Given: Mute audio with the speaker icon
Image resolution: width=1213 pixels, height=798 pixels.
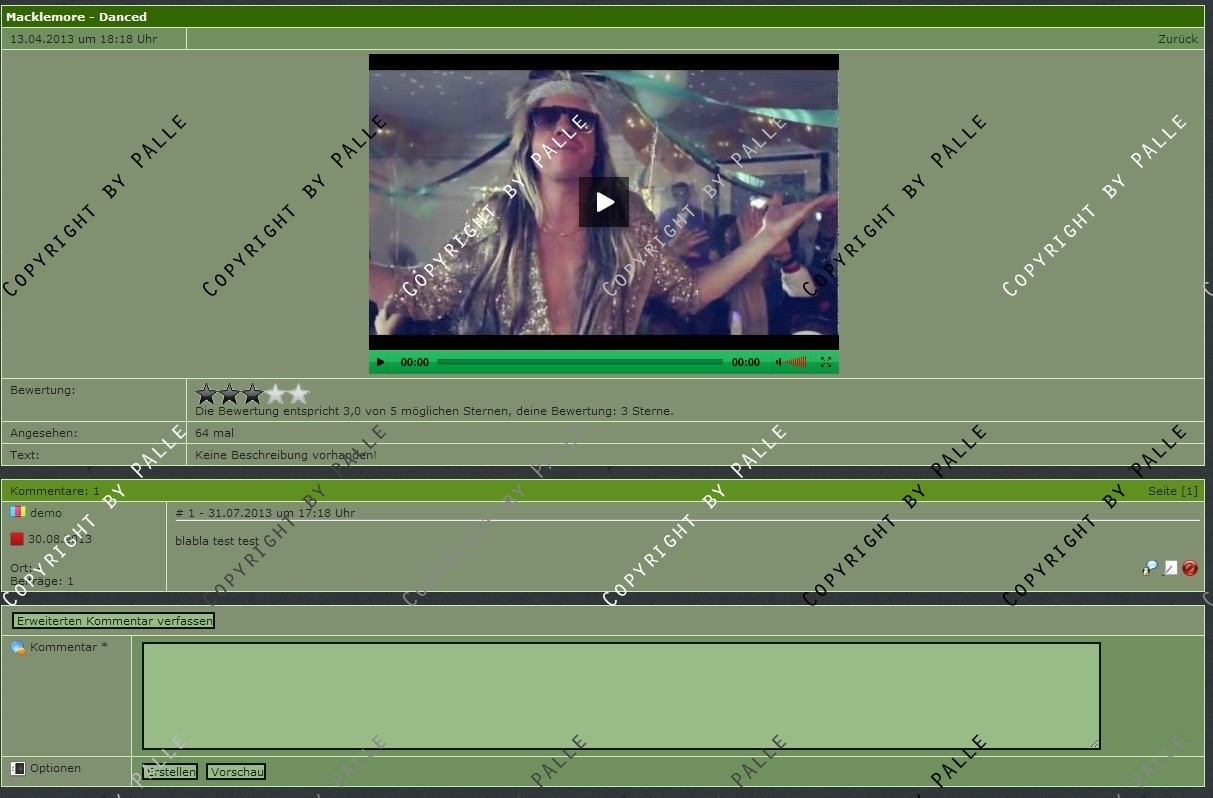Looking at the screenshot, I should click(x=778, y=362).
